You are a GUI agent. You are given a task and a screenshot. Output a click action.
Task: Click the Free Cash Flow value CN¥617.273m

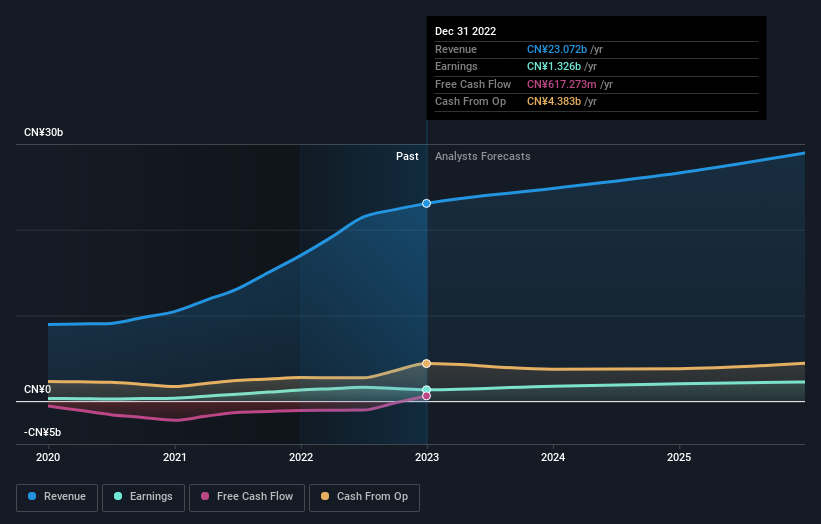(561, 84)
